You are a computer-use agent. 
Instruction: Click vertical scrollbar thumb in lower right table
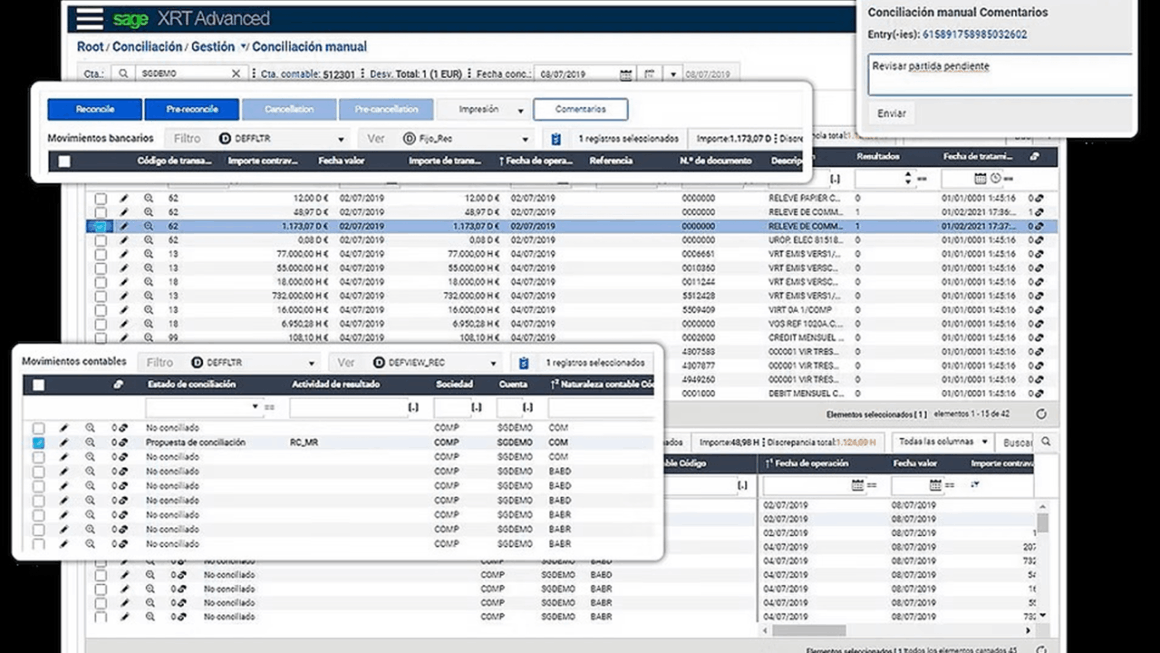click(x=1042, y=524)
